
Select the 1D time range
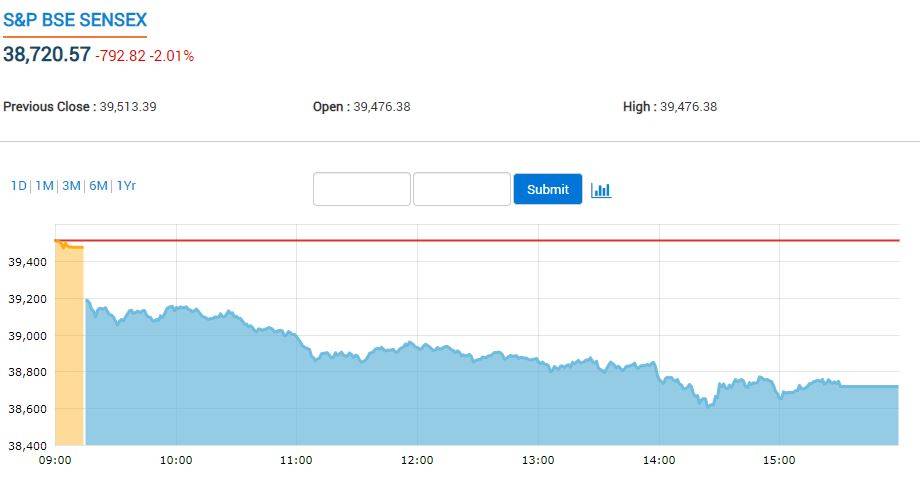19,186
